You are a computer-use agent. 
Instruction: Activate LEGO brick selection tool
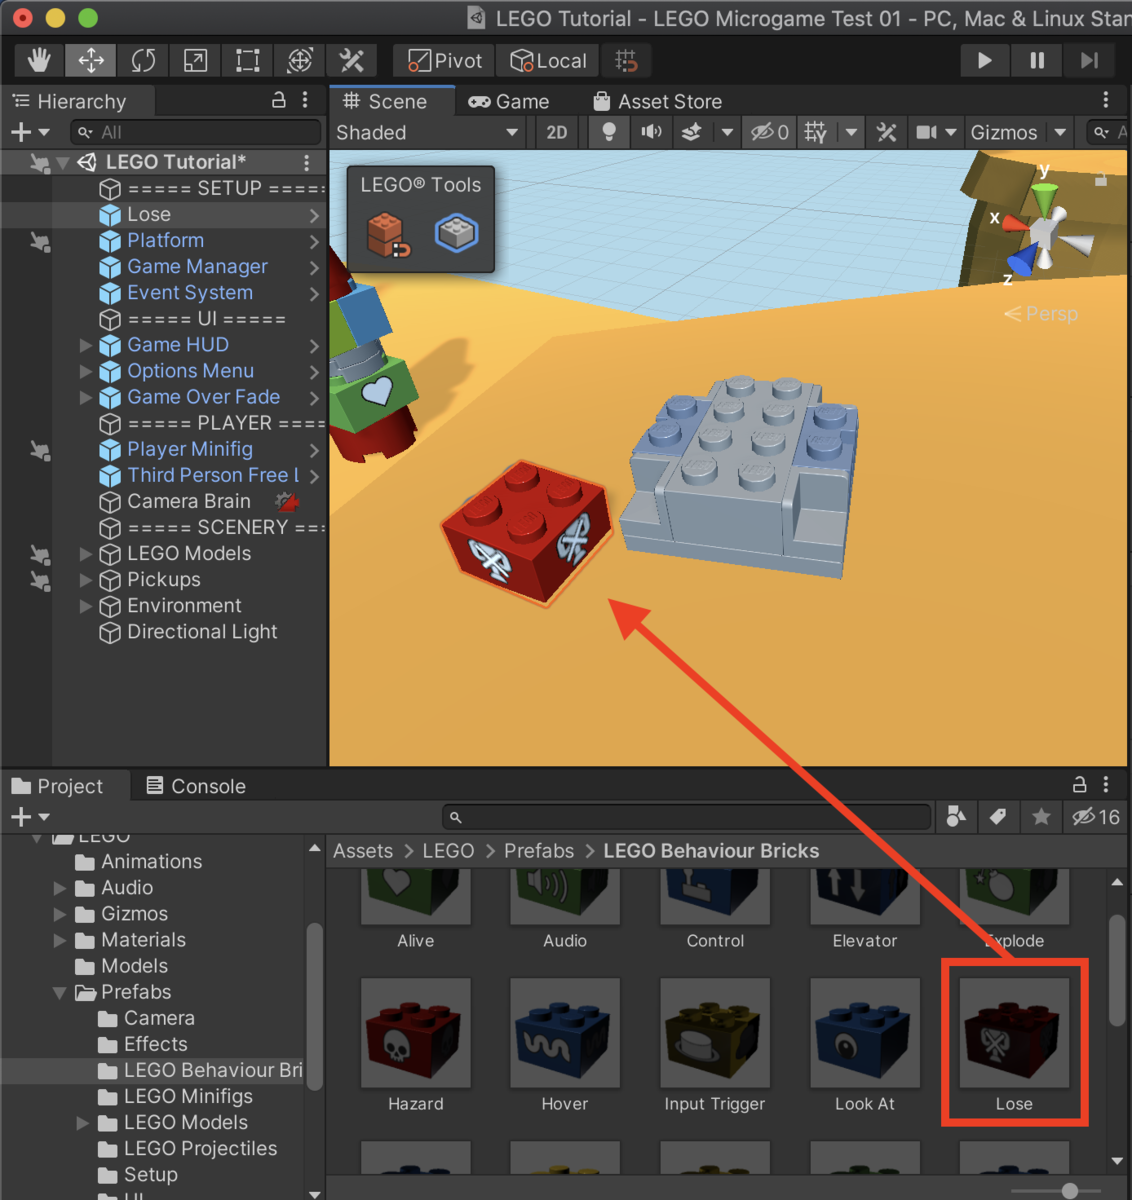point(457,233)
